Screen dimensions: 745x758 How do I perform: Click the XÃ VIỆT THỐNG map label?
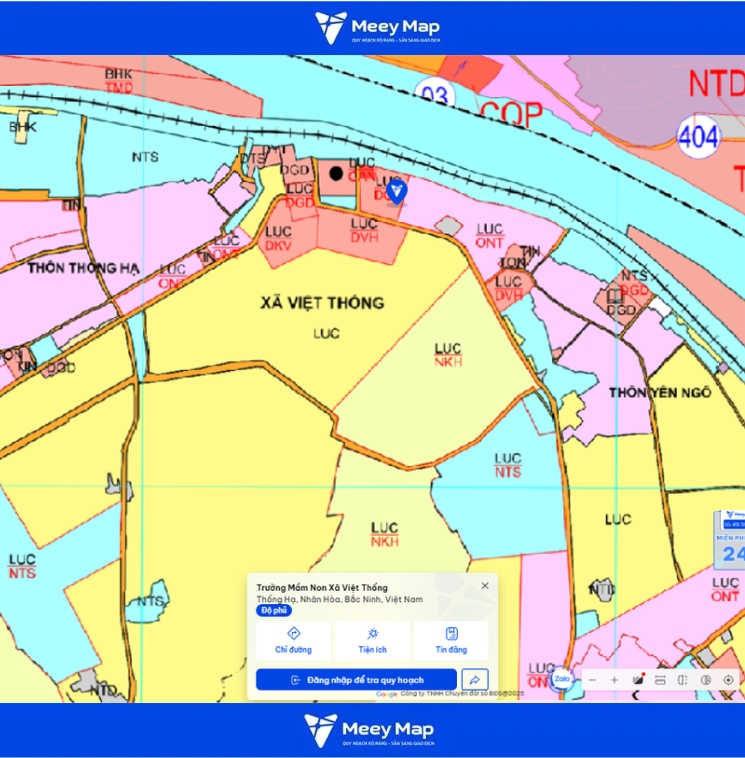coord(322,303)
